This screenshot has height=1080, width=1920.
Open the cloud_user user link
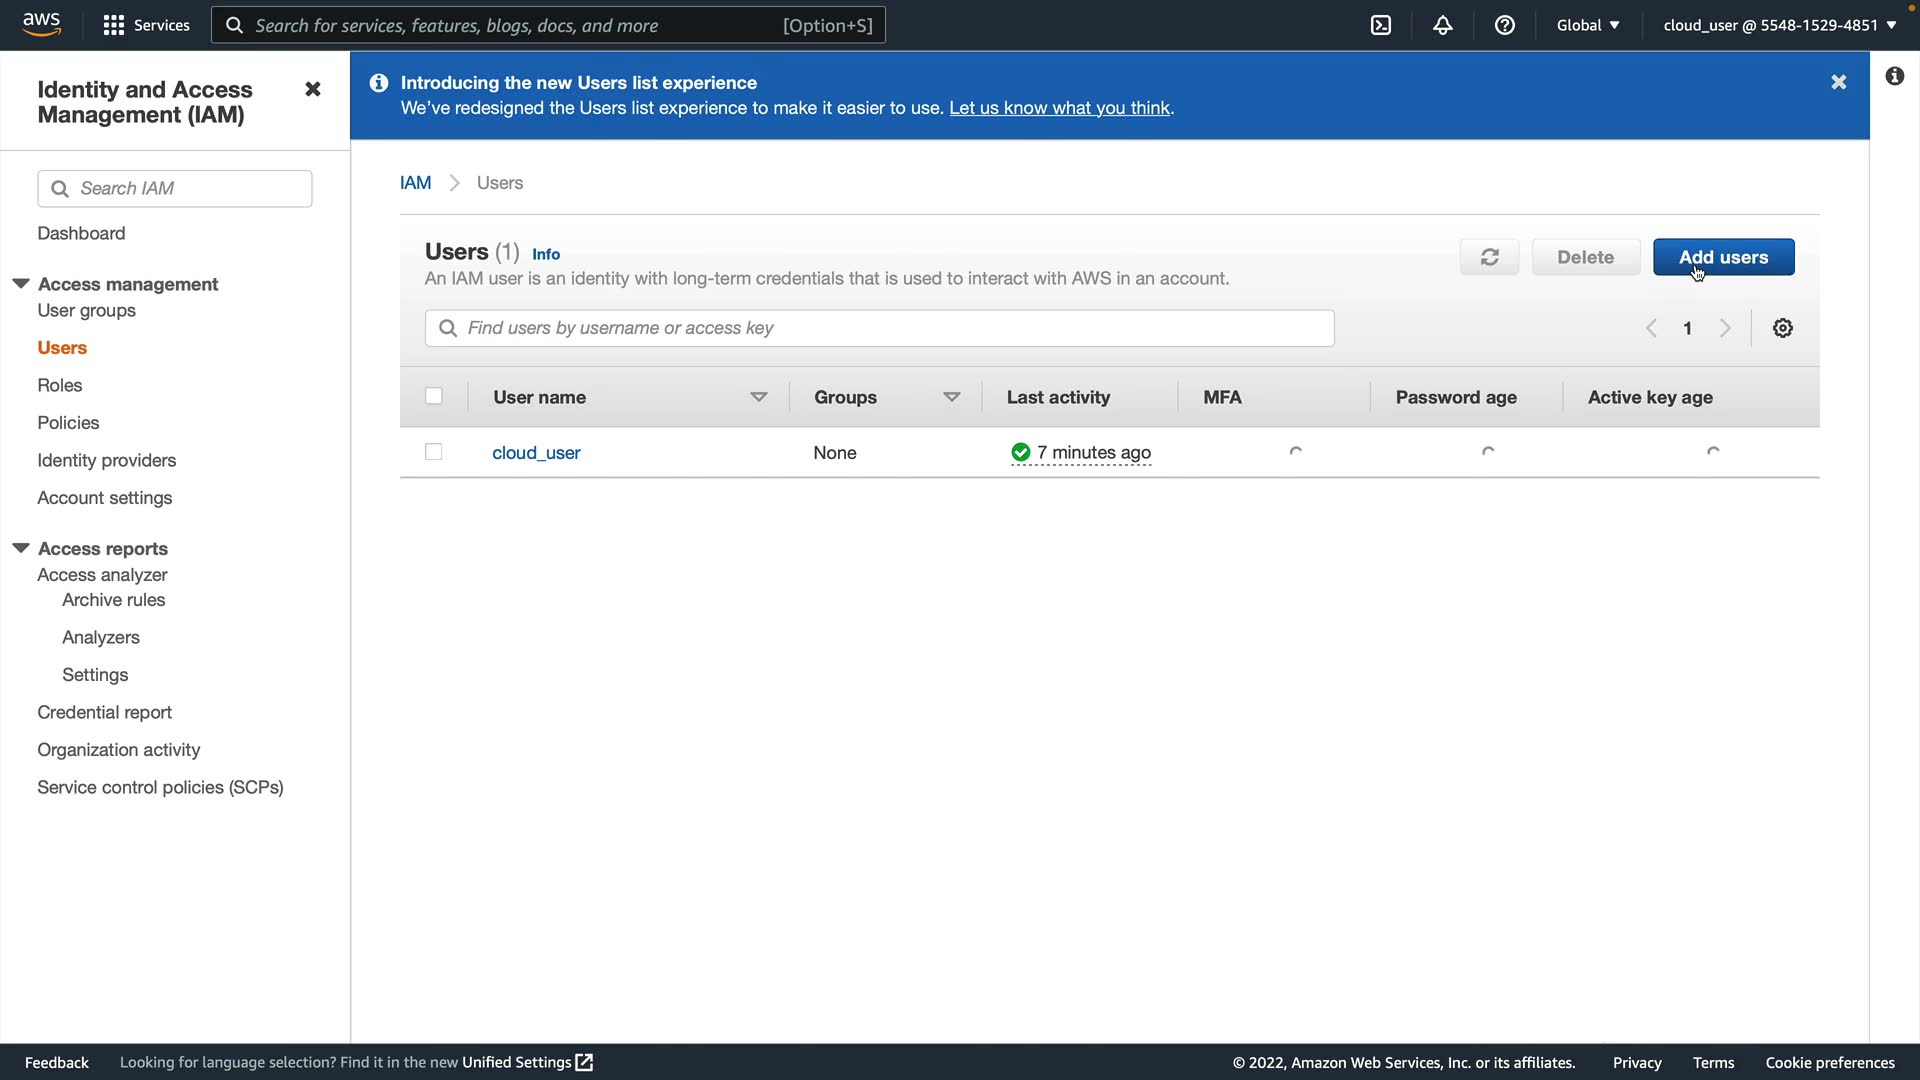[536, 453]
